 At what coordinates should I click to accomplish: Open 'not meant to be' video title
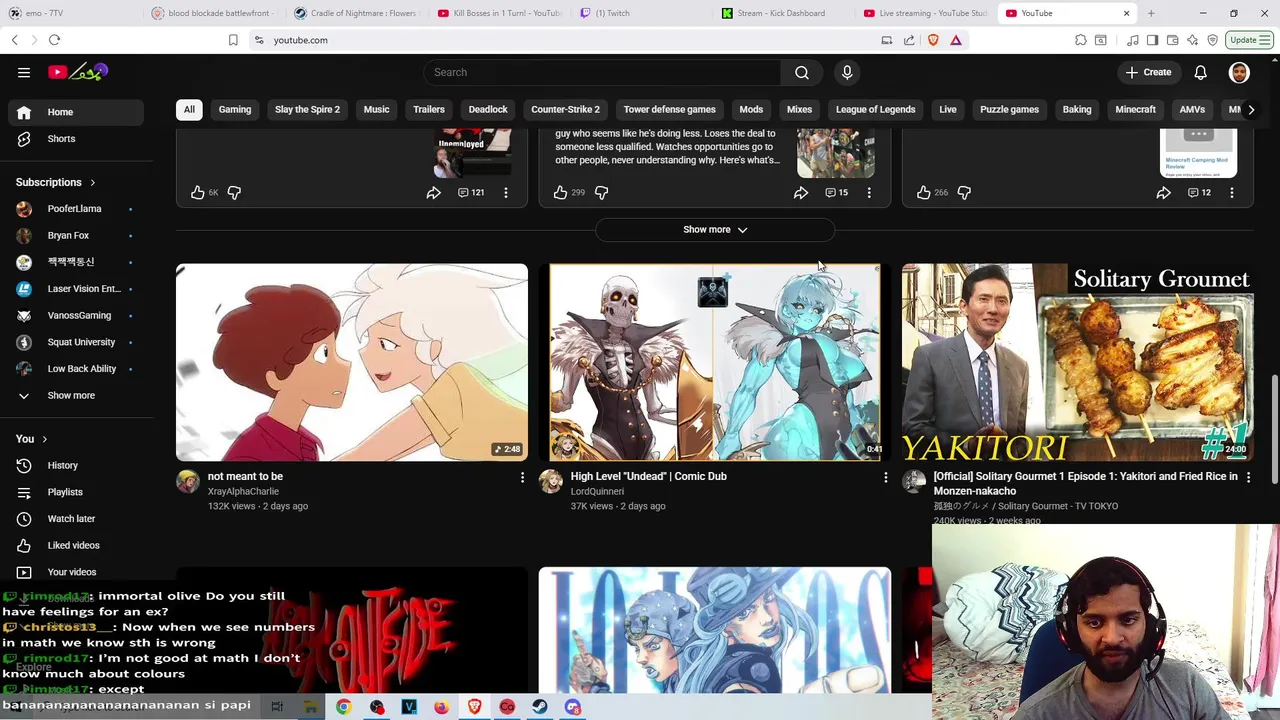245,477
